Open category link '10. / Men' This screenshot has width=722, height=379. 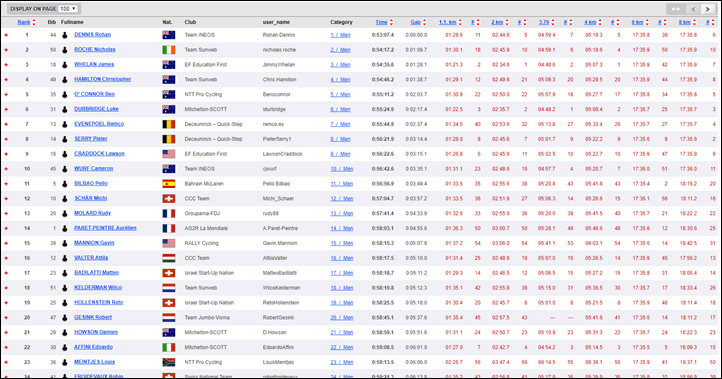pyautogui.click(x=342, y=169)
